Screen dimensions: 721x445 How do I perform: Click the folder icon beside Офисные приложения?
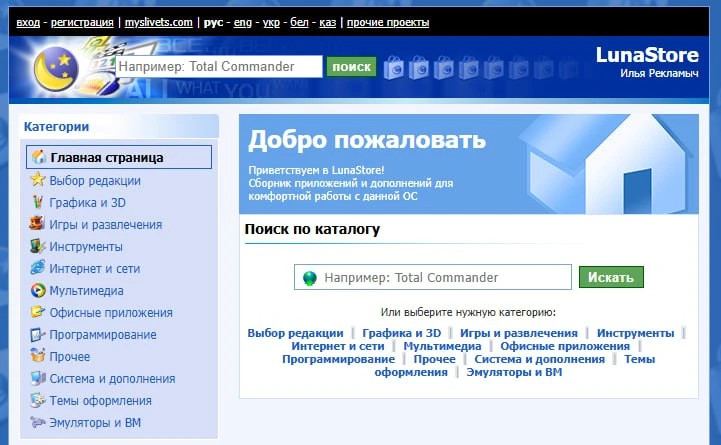[x=37, y=312]
